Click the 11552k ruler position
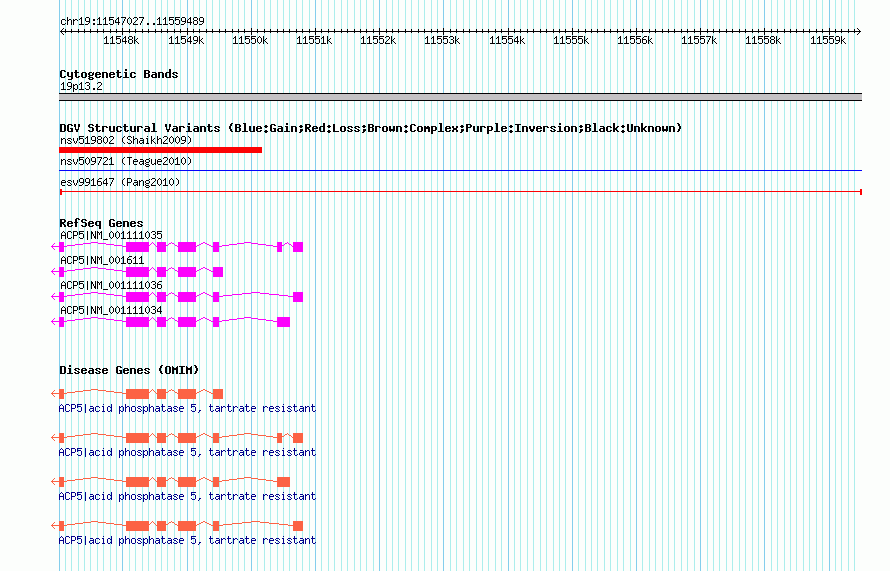The image size is (890, 571). click(x=378, y=40)
